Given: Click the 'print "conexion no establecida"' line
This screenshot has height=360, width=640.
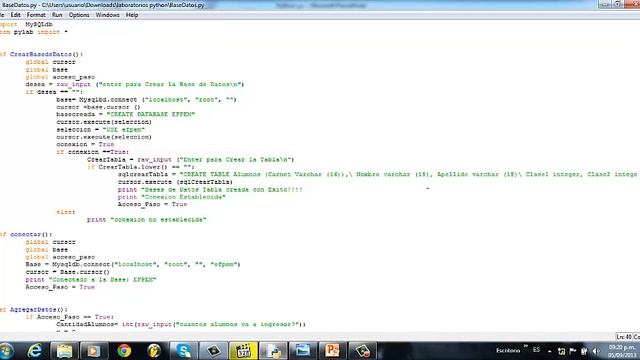Looking at the screenshot, I should click(x=147, y=220).
